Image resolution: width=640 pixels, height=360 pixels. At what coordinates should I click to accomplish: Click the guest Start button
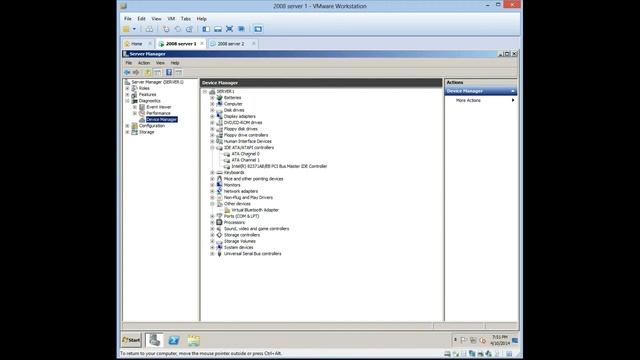click(x=131, y=340)
